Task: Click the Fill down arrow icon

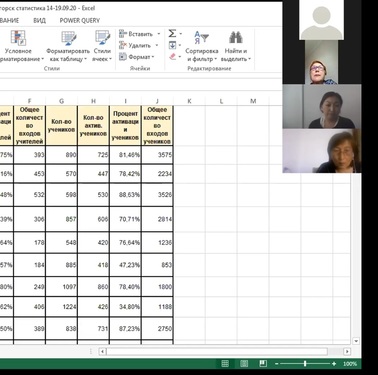Action: pyautogui.click(x=172, y=45)
